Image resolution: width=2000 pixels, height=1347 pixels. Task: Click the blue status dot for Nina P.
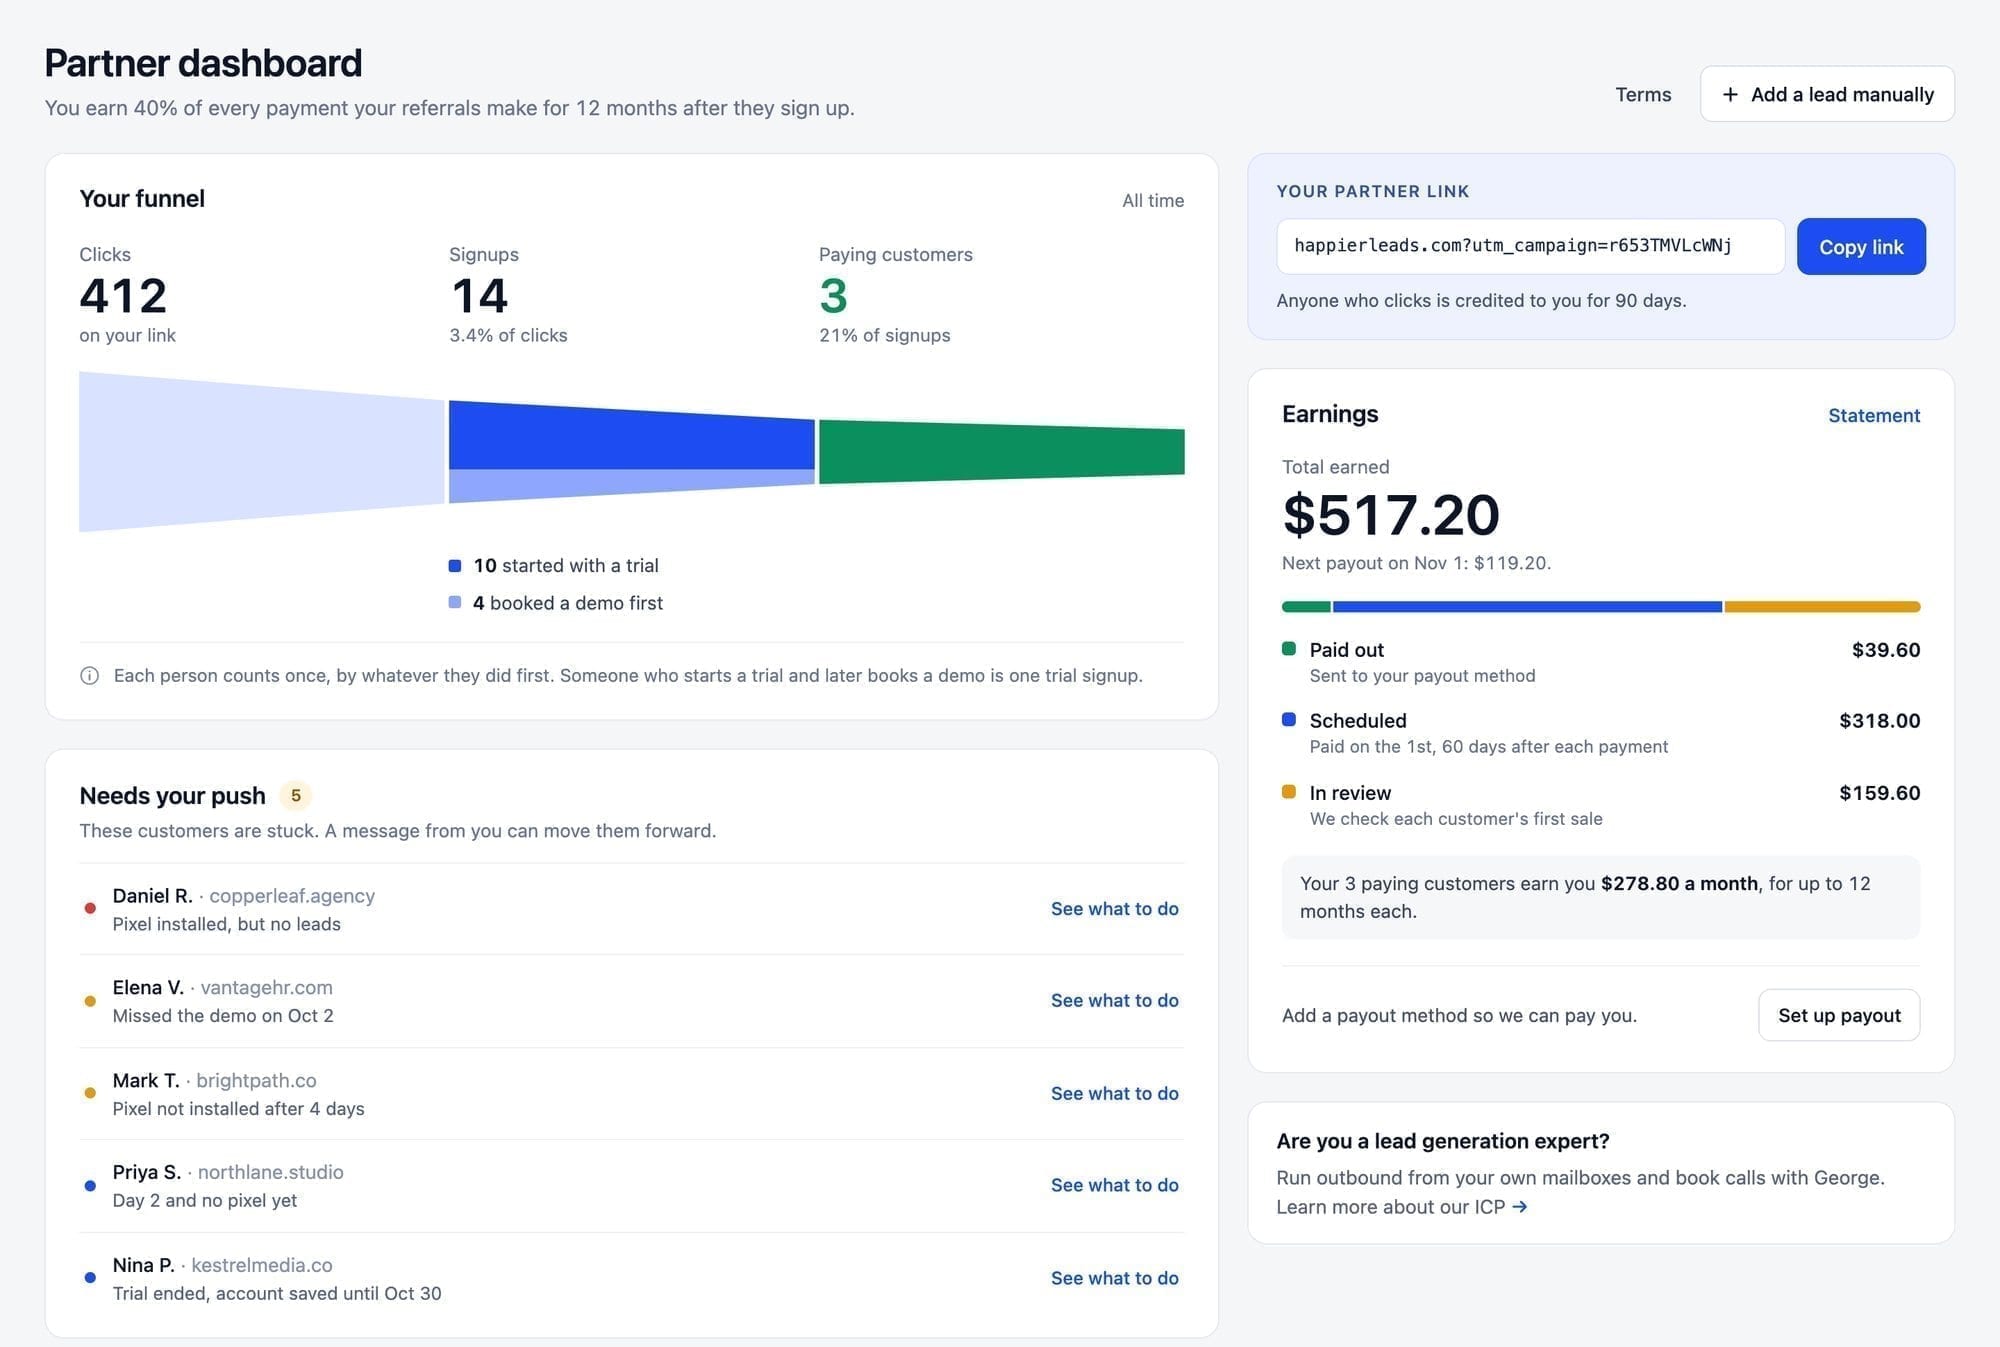click(90, 1277)
